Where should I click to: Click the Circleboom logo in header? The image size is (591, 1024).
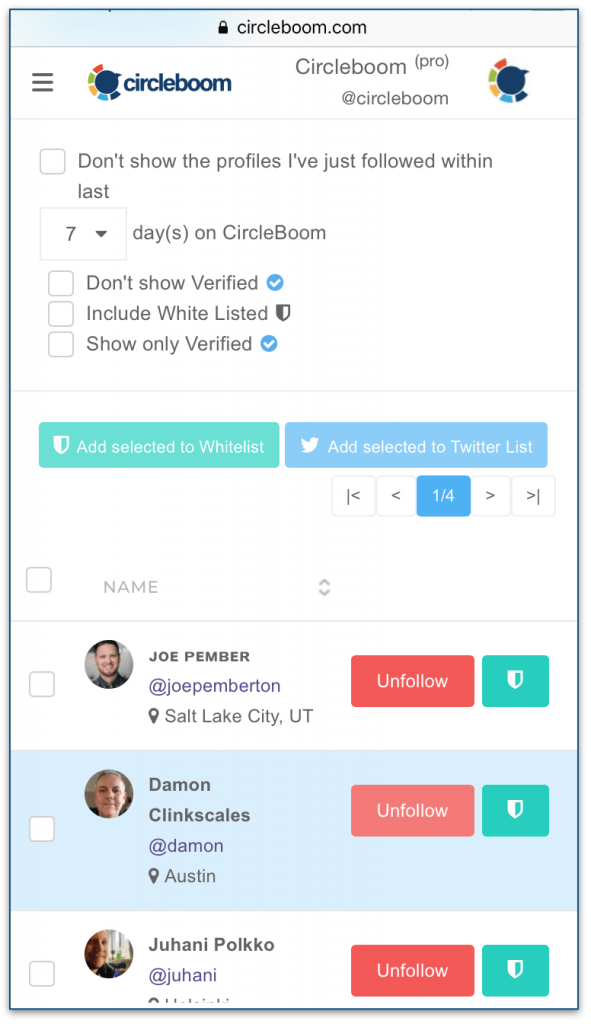[160, 82]
